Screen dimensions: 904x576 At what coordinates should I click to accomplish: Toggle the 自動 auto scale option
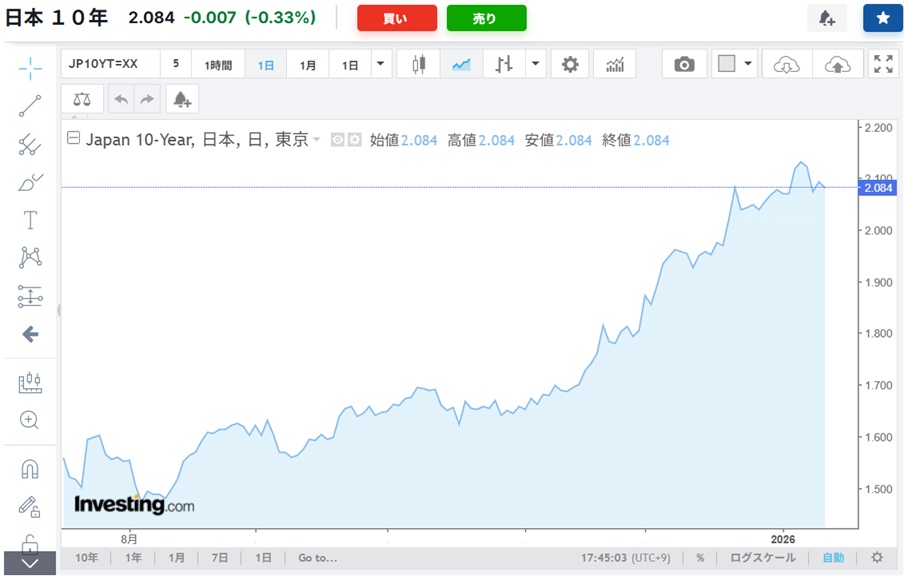pyautogui.click(x=833, y=557)
